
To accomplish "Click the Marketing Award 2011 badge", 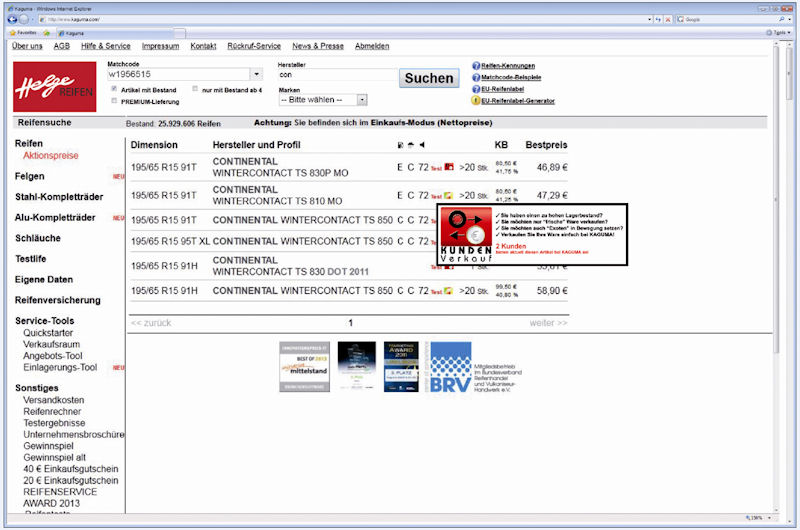I will point(401,367).
